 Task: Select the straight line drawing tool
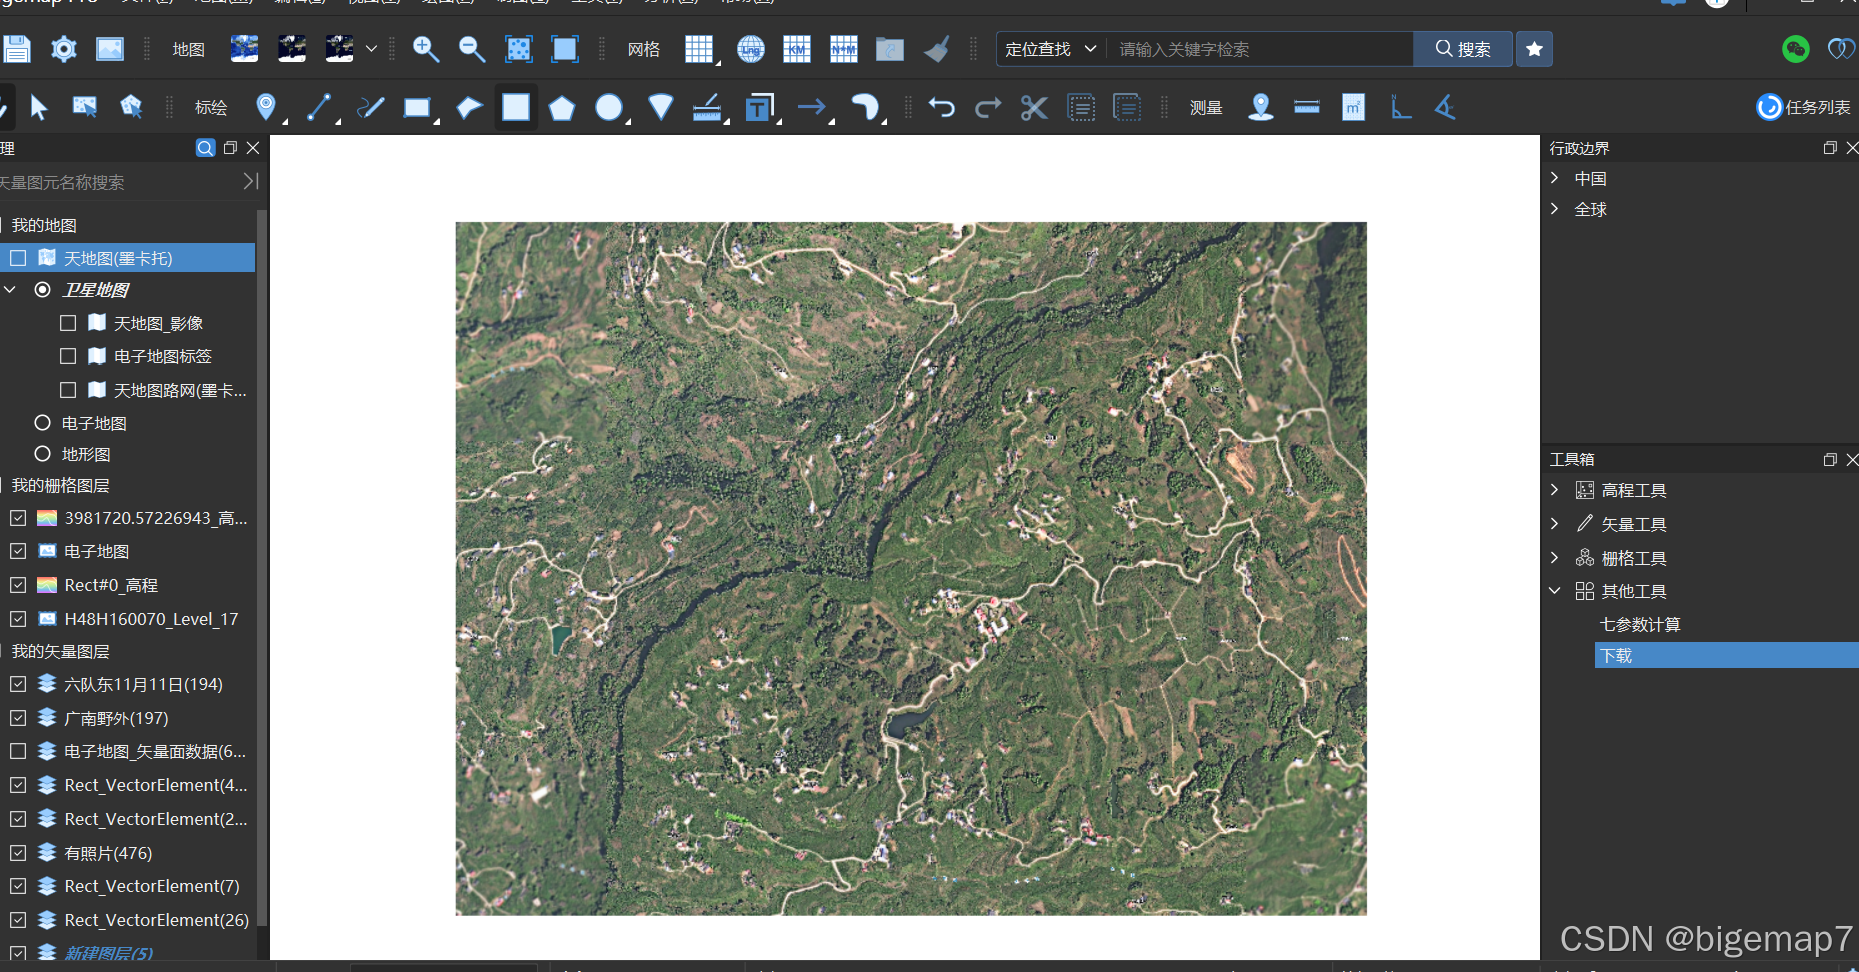[x=319, y=107]
